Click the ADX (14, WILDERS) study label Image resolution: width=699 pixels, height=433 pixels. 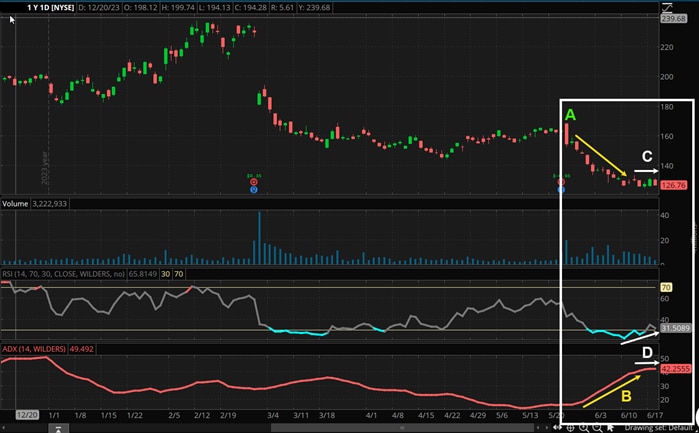click(34, 349)
